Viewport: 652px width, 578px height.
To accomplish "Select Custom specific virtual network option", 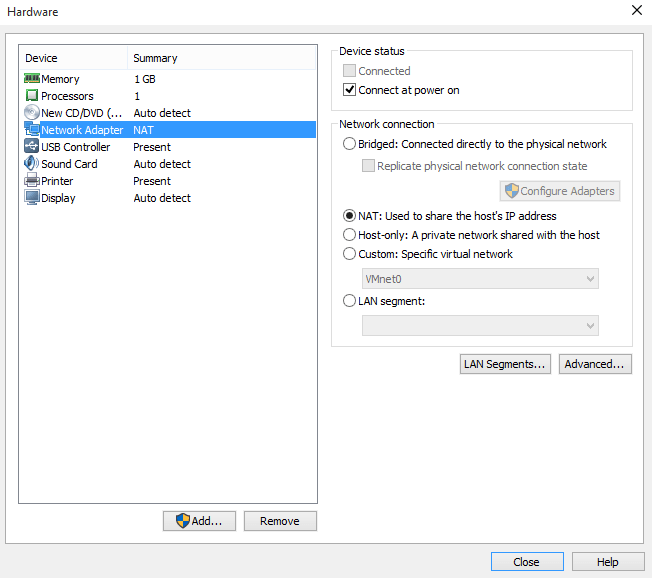I will [x=349, y=254].
